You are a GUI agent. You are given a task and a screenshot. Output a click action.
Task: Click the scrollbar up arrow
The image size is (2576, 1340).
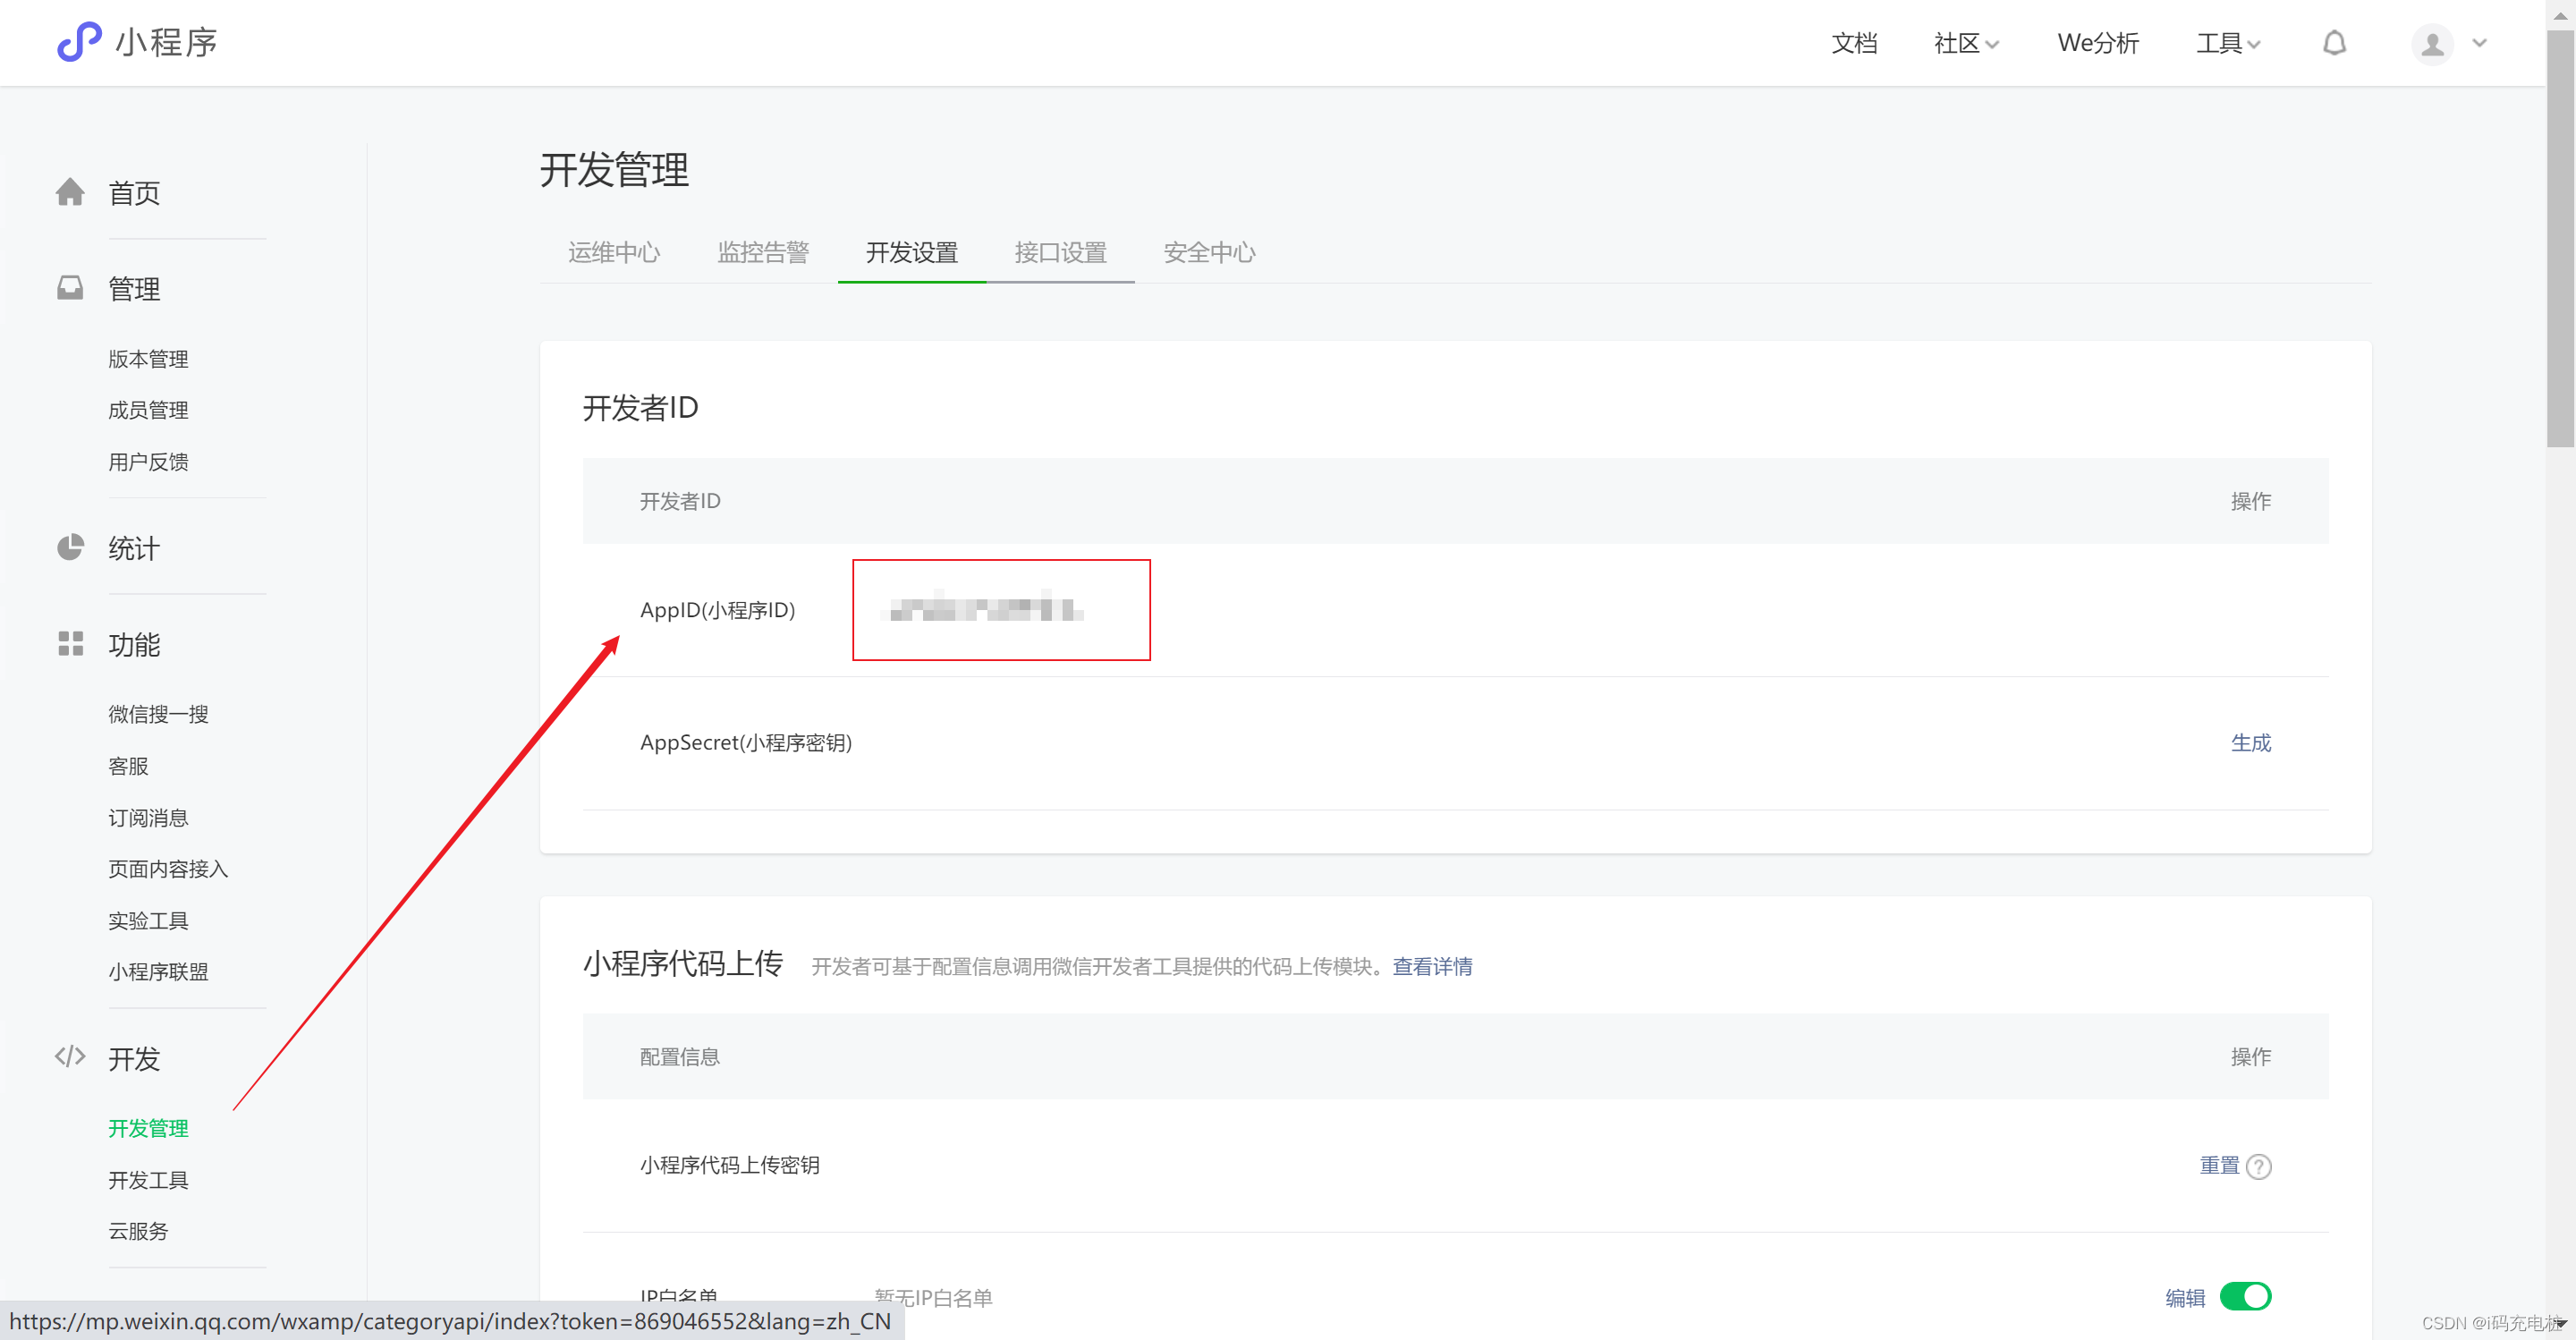click(x=2560, y=14)
